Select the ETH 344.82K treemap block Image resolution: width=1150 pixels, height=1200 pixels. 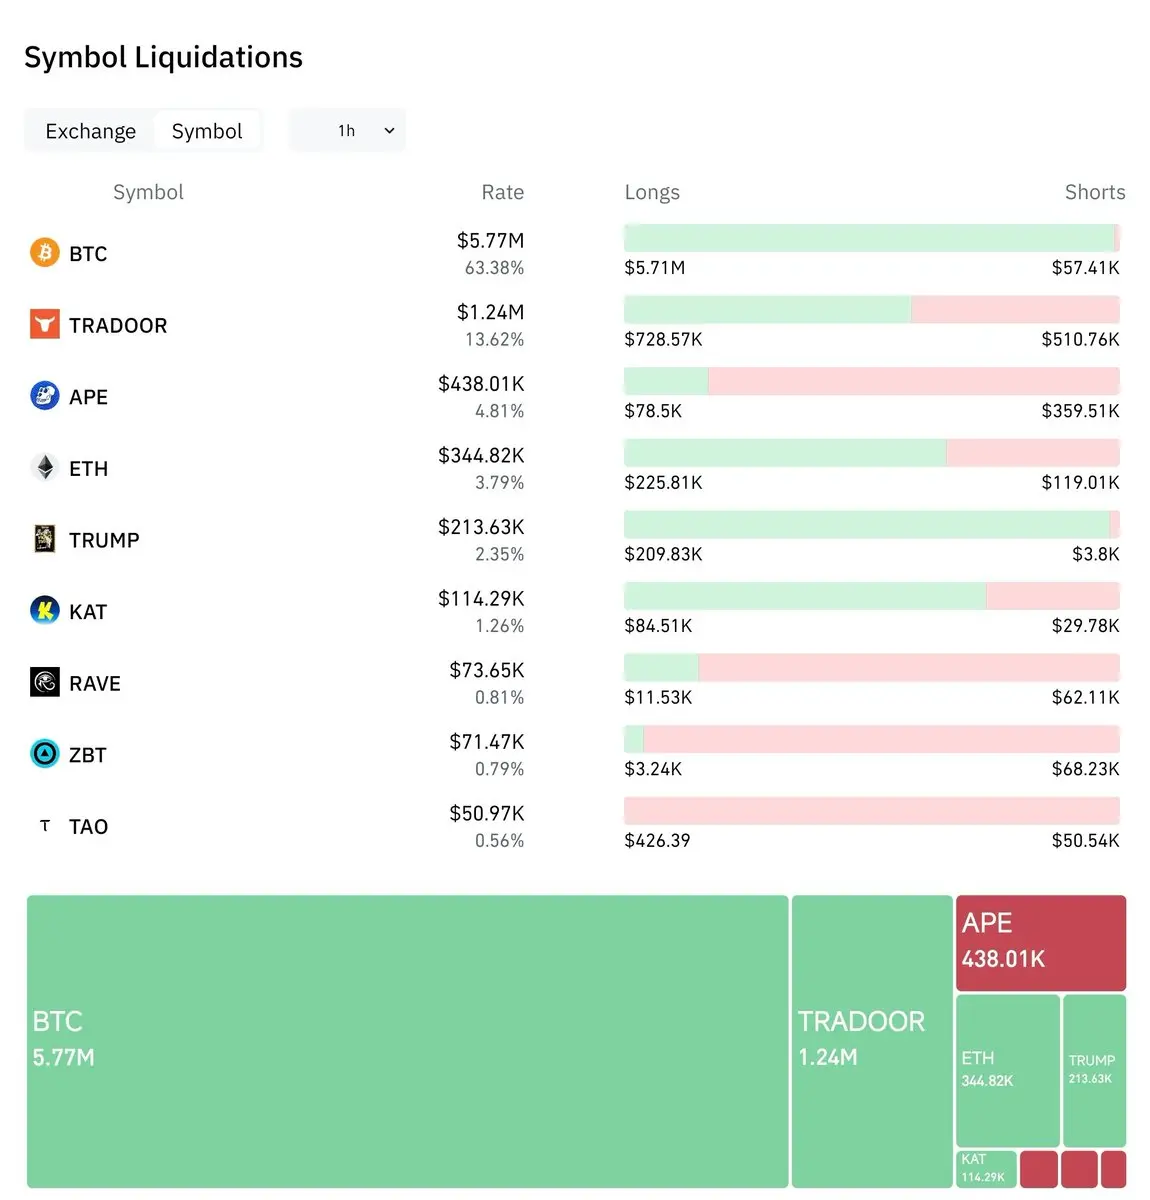pyautogui.click(x=1007, y=1070)
